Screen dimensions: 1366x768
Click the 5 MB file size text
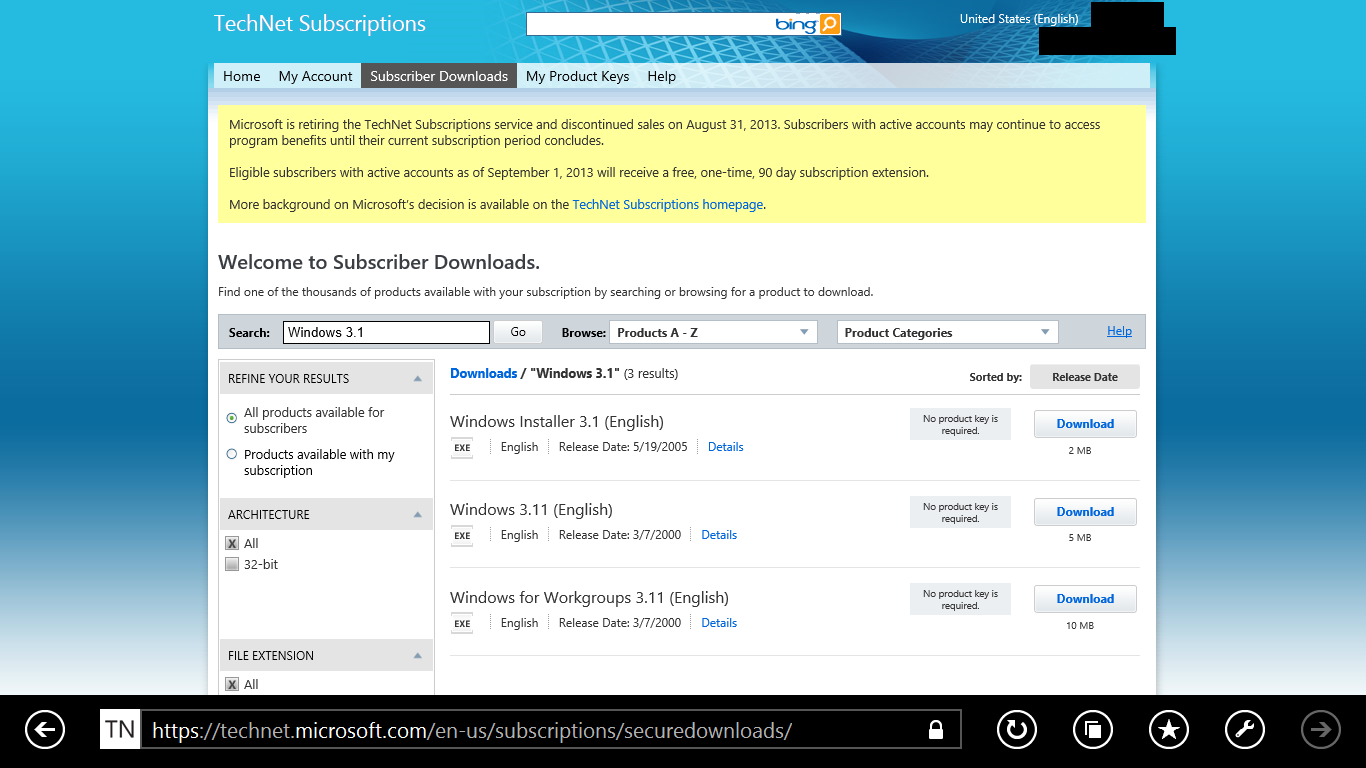click(x=1080, y=538)
